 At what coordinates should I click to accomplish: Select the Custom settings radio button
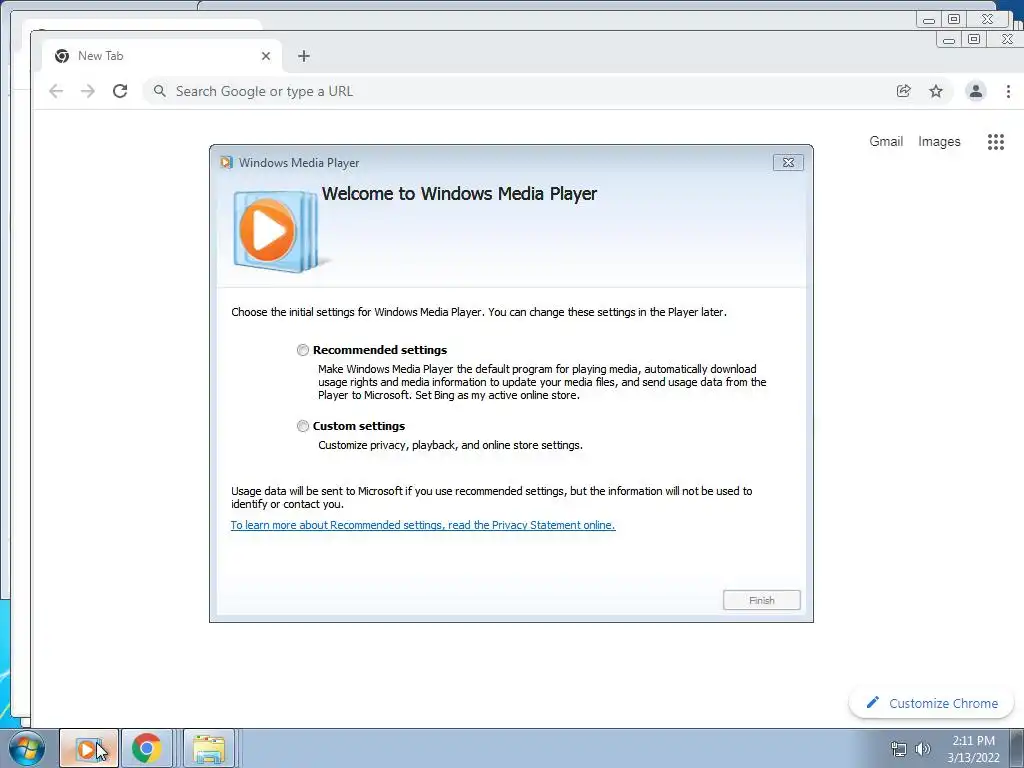(302, 426)
